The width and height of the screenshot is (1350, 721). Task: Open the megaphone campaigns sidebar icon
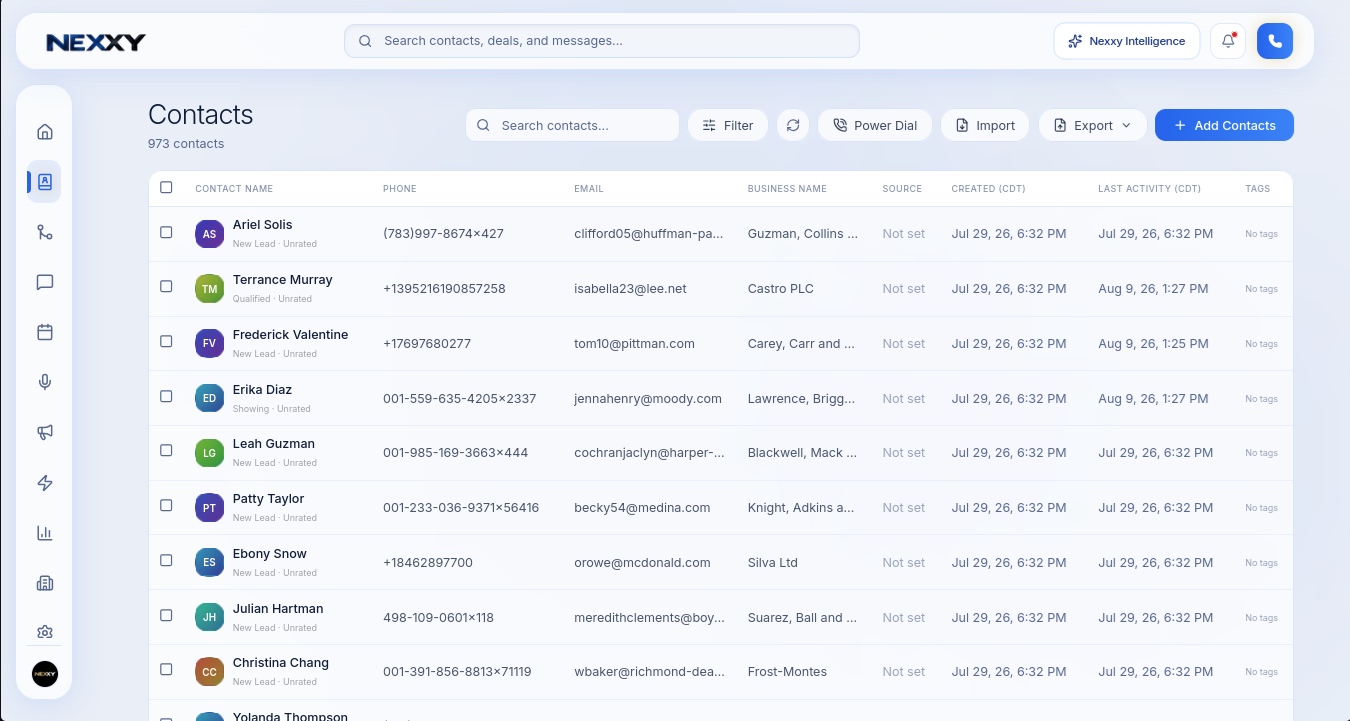pyautogui.click(x=44, y=432)
